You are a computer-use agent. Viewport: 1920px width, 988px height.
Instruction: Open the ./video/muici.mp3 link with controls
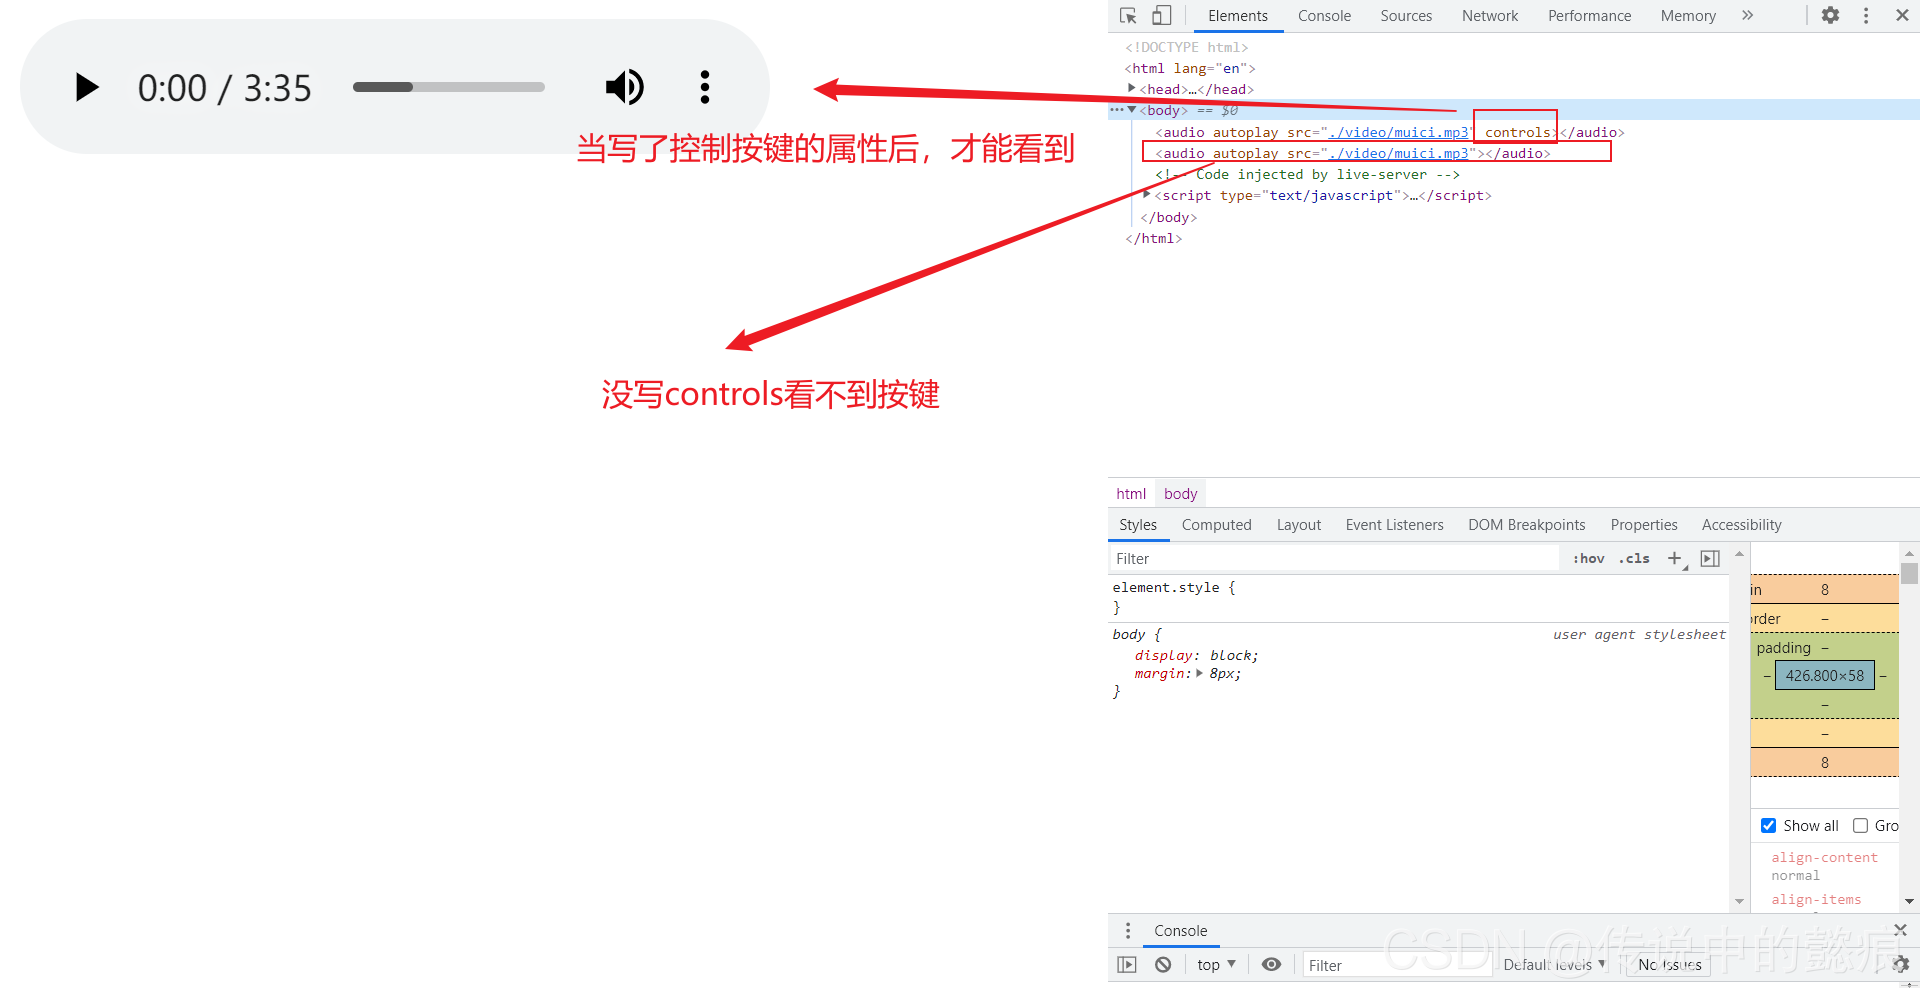(1398, 132)
